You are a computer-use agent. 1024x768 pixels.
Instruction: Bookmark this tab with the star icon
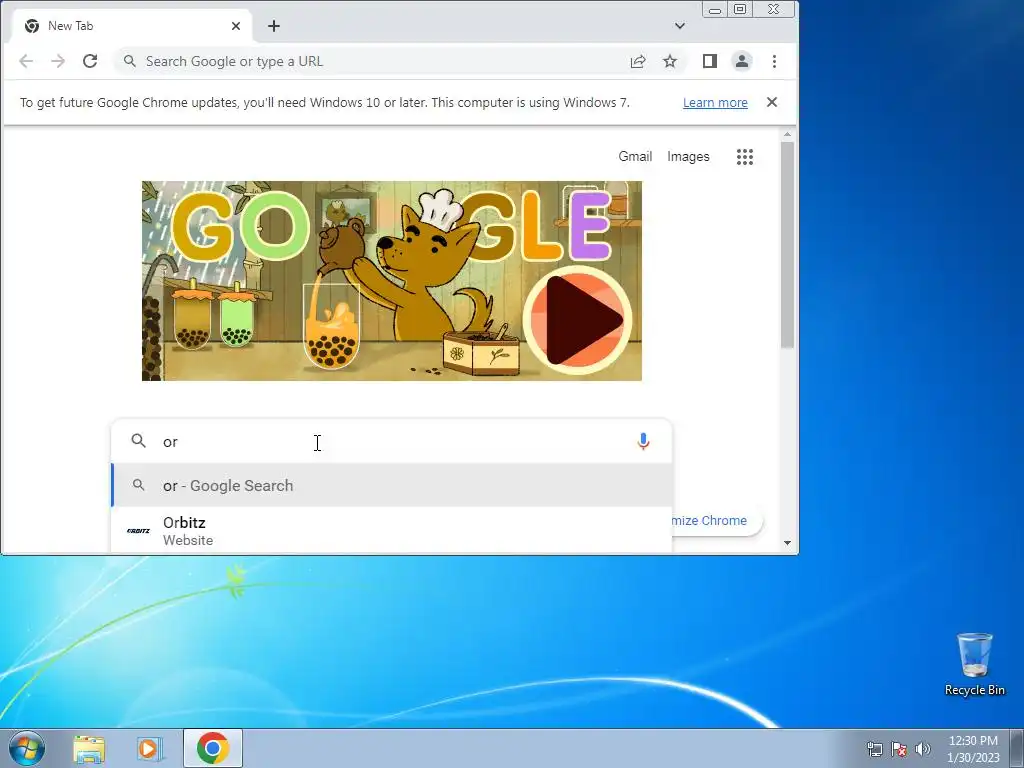coord(670,61)
